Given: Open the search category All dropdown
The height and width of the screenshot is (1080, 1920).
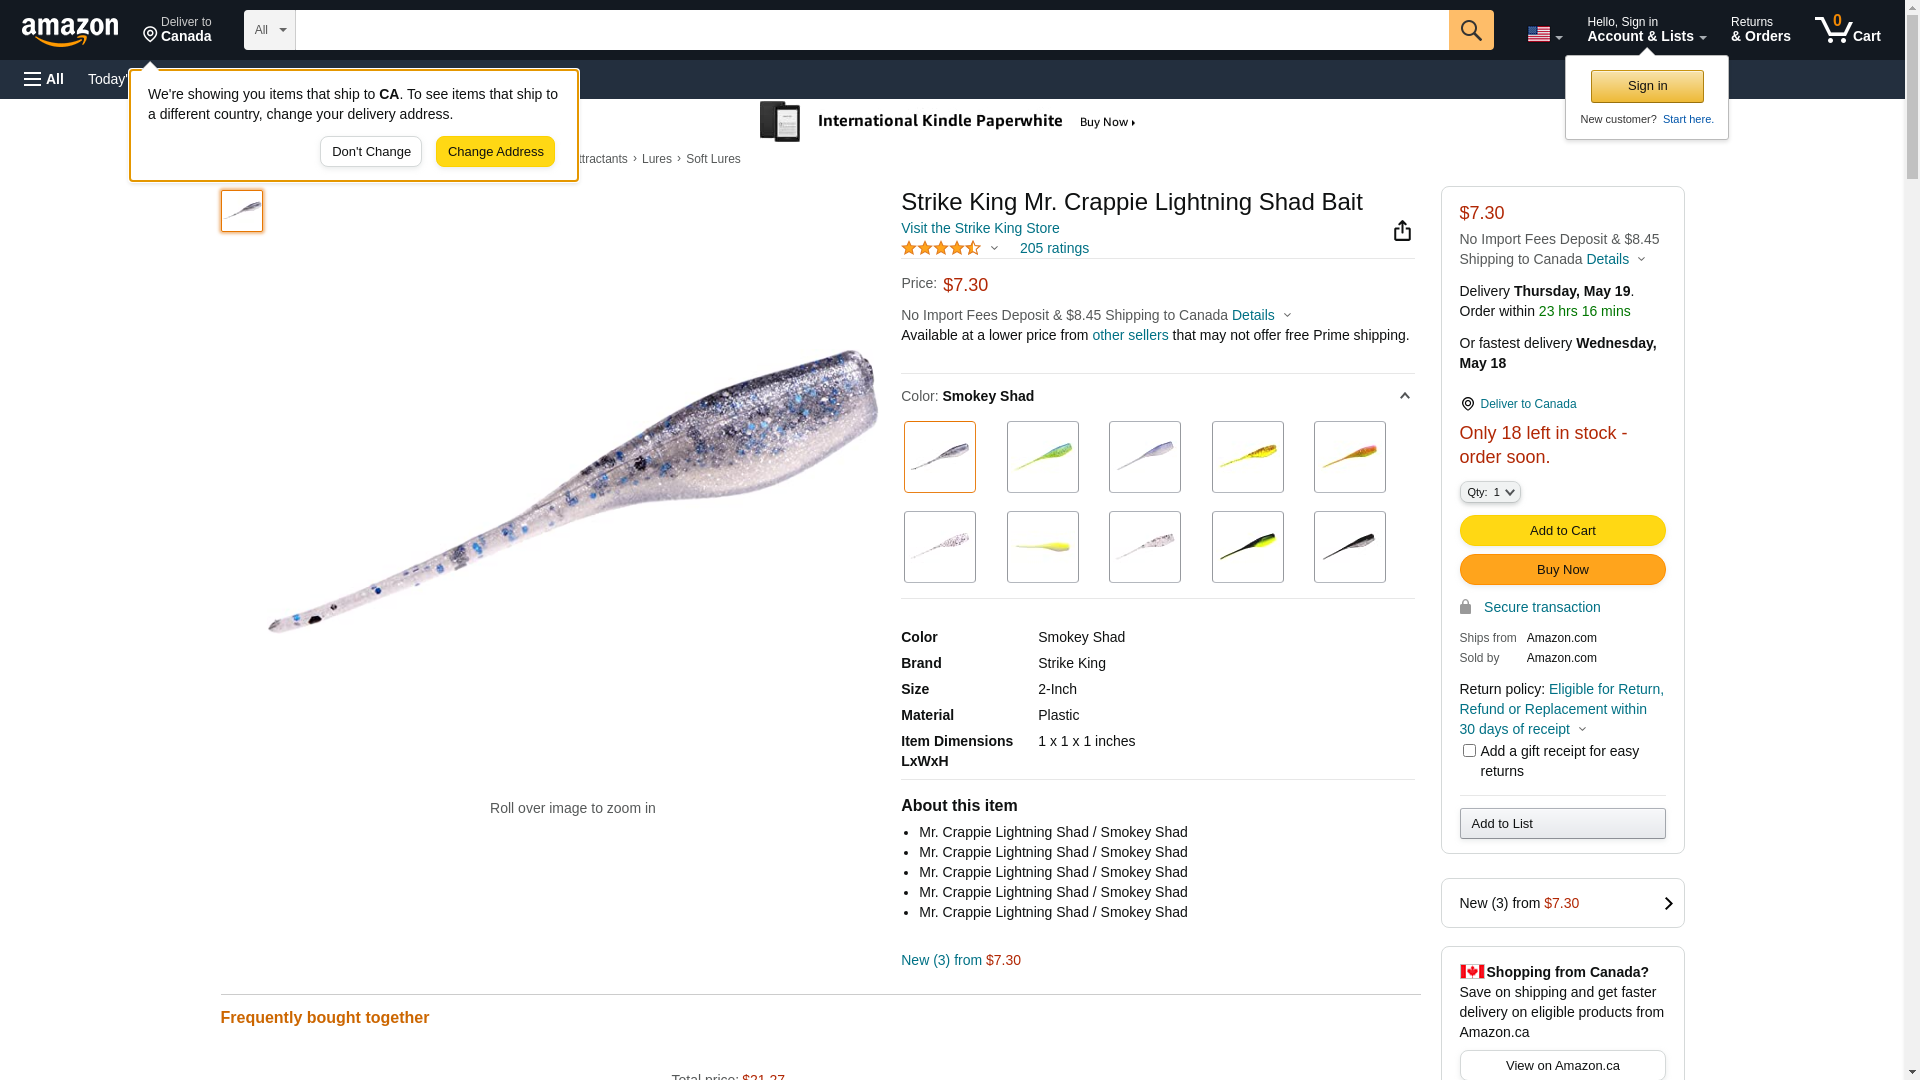Looking at the screenshot, I should [270, 30].
